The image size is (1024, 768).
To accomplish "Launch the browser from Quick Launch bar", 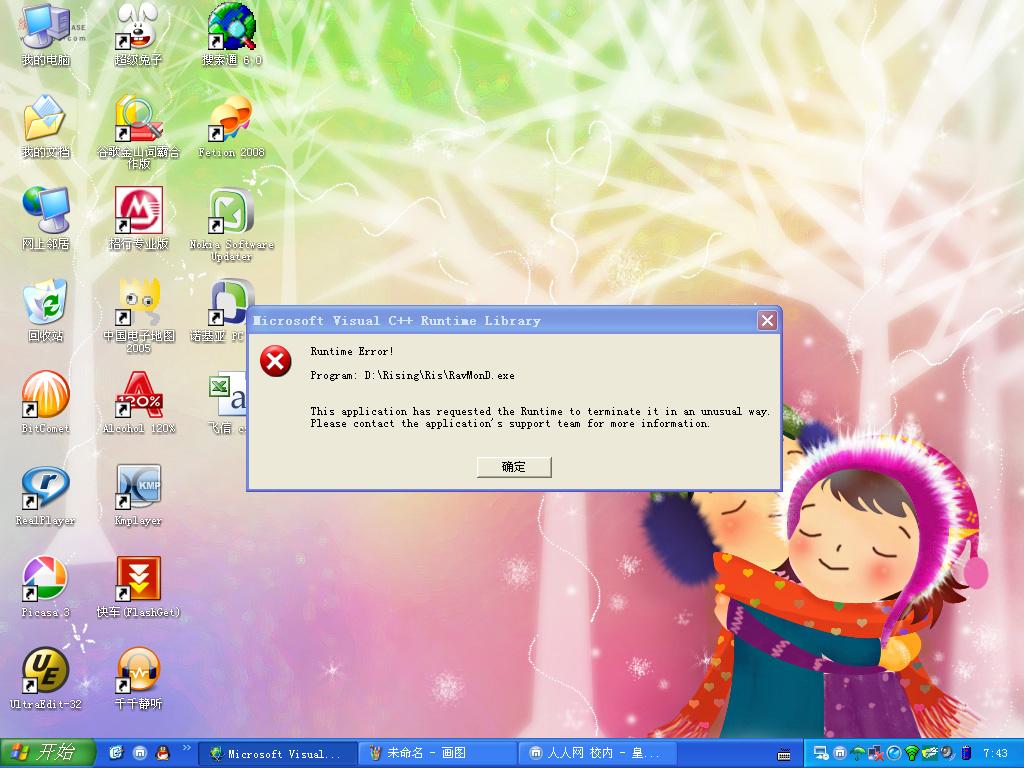I will pos(116,753).
